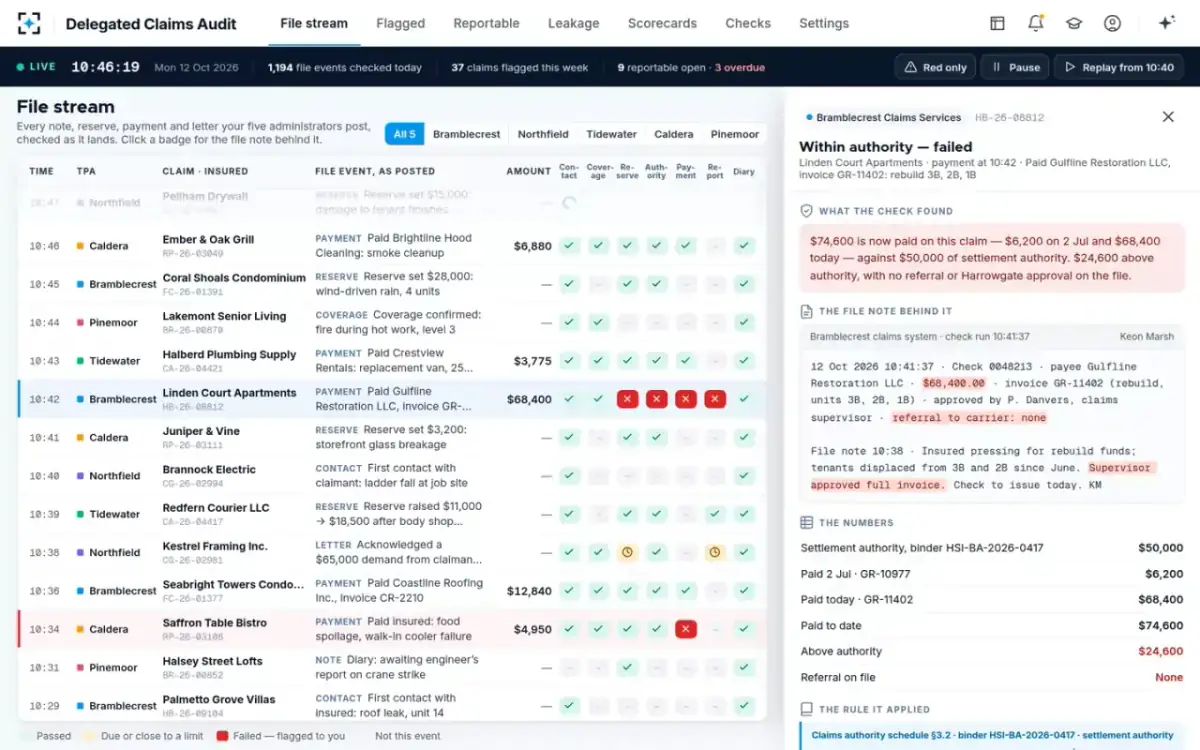Click the failed Authority badge for Linden Court Apartments
The height and width of the screenshot is (750, 1200).
pyautogui.click(x=656, y=399)
